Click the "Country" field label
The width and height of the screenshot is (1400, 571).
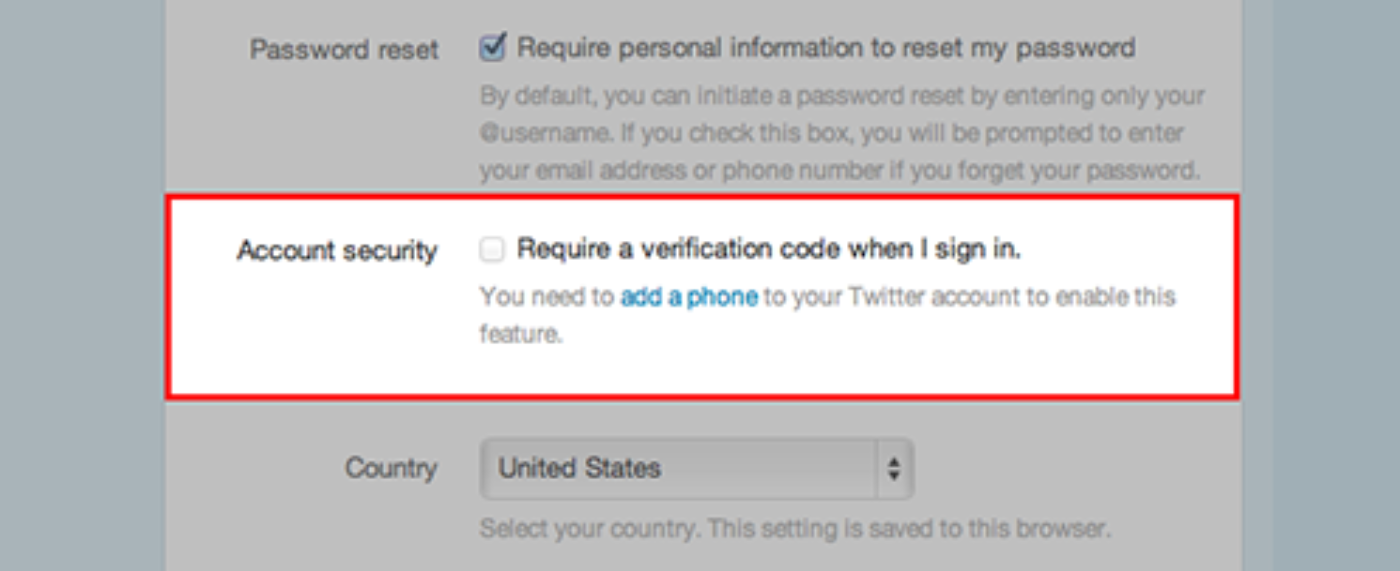point(391,468)
